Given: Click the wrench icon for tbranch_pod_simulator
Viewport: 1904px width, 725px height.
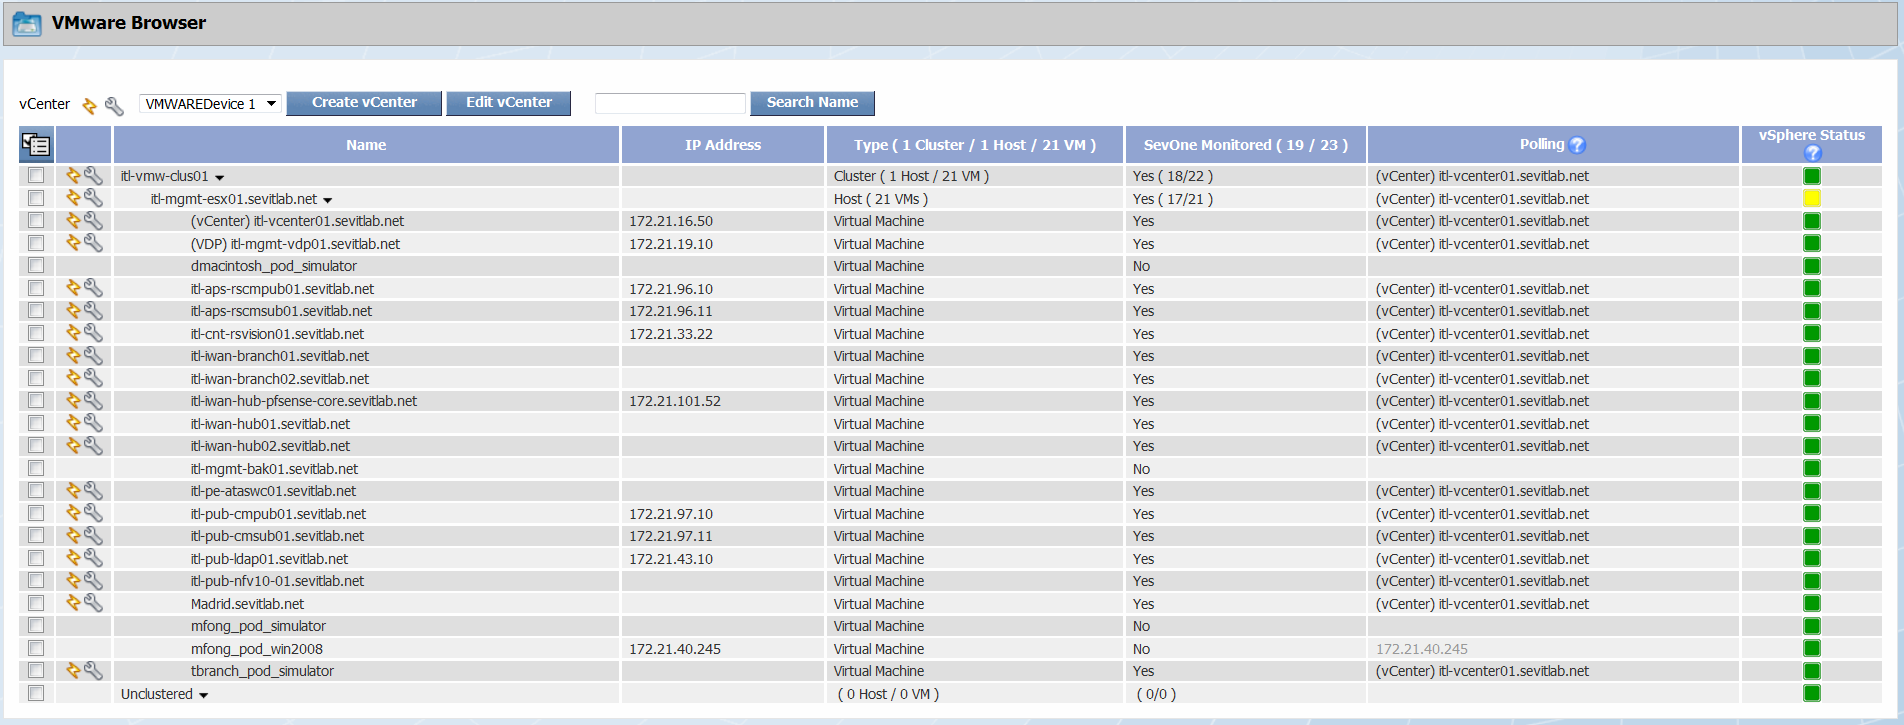Looking at the screenshot, I should coord(93,670).
